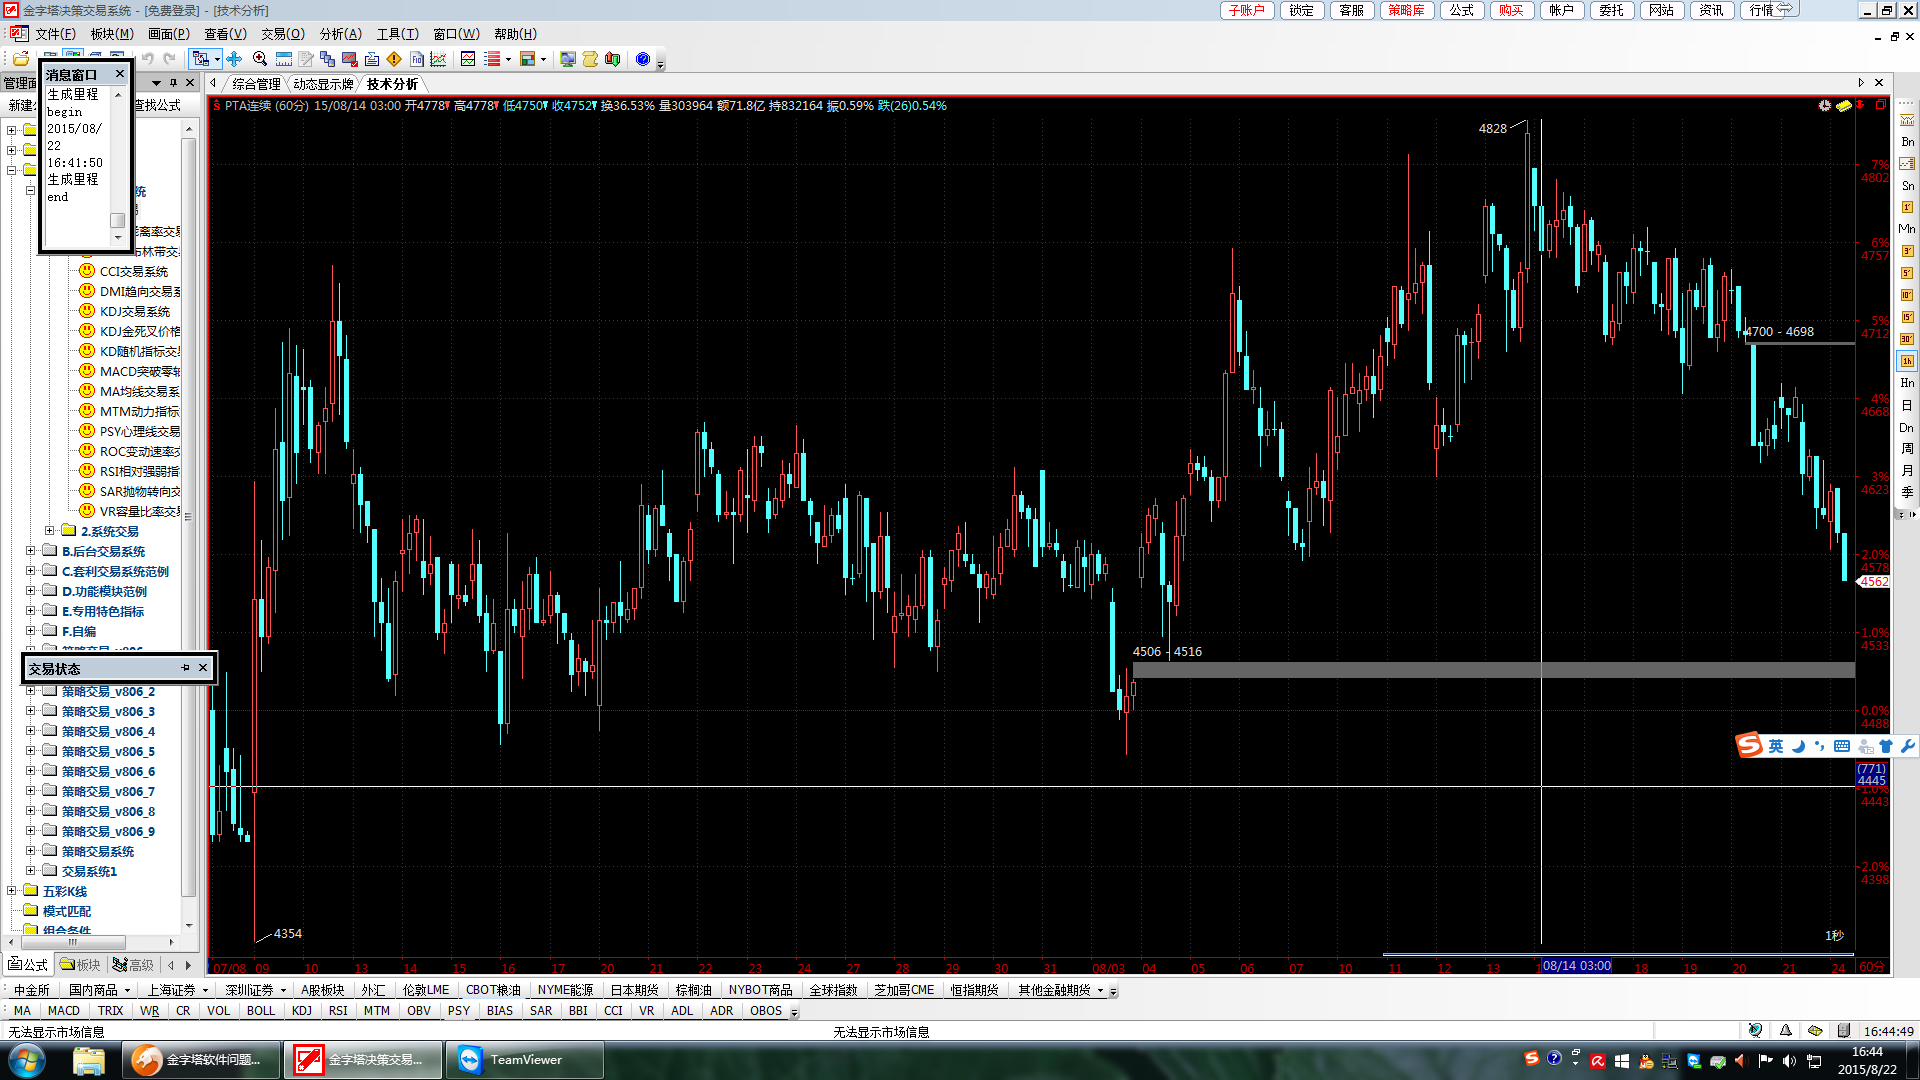
Task: Toggle the 1h period button
Action: click(1907, 361)
